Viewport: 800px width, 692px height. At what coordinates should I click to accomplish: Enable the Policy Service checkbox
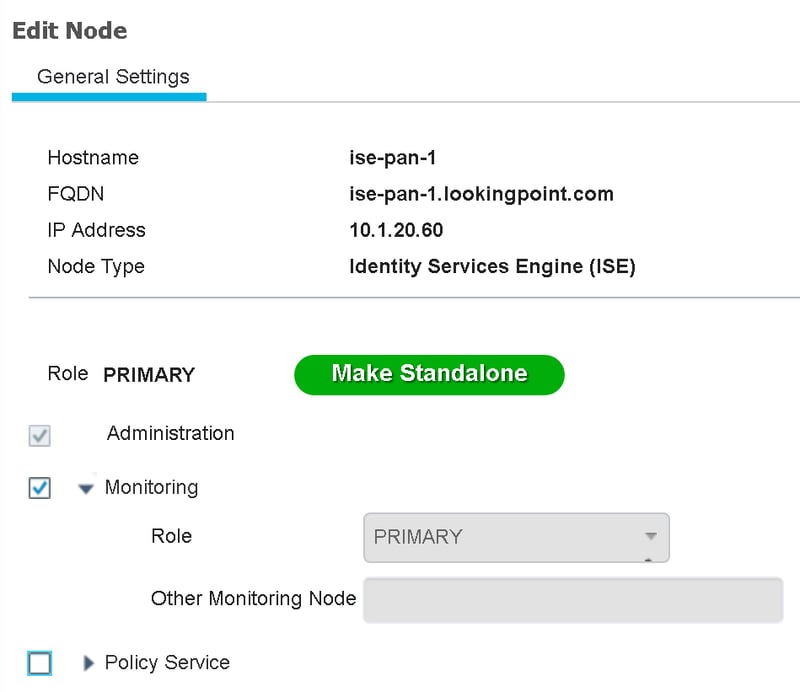coord(39,662)
